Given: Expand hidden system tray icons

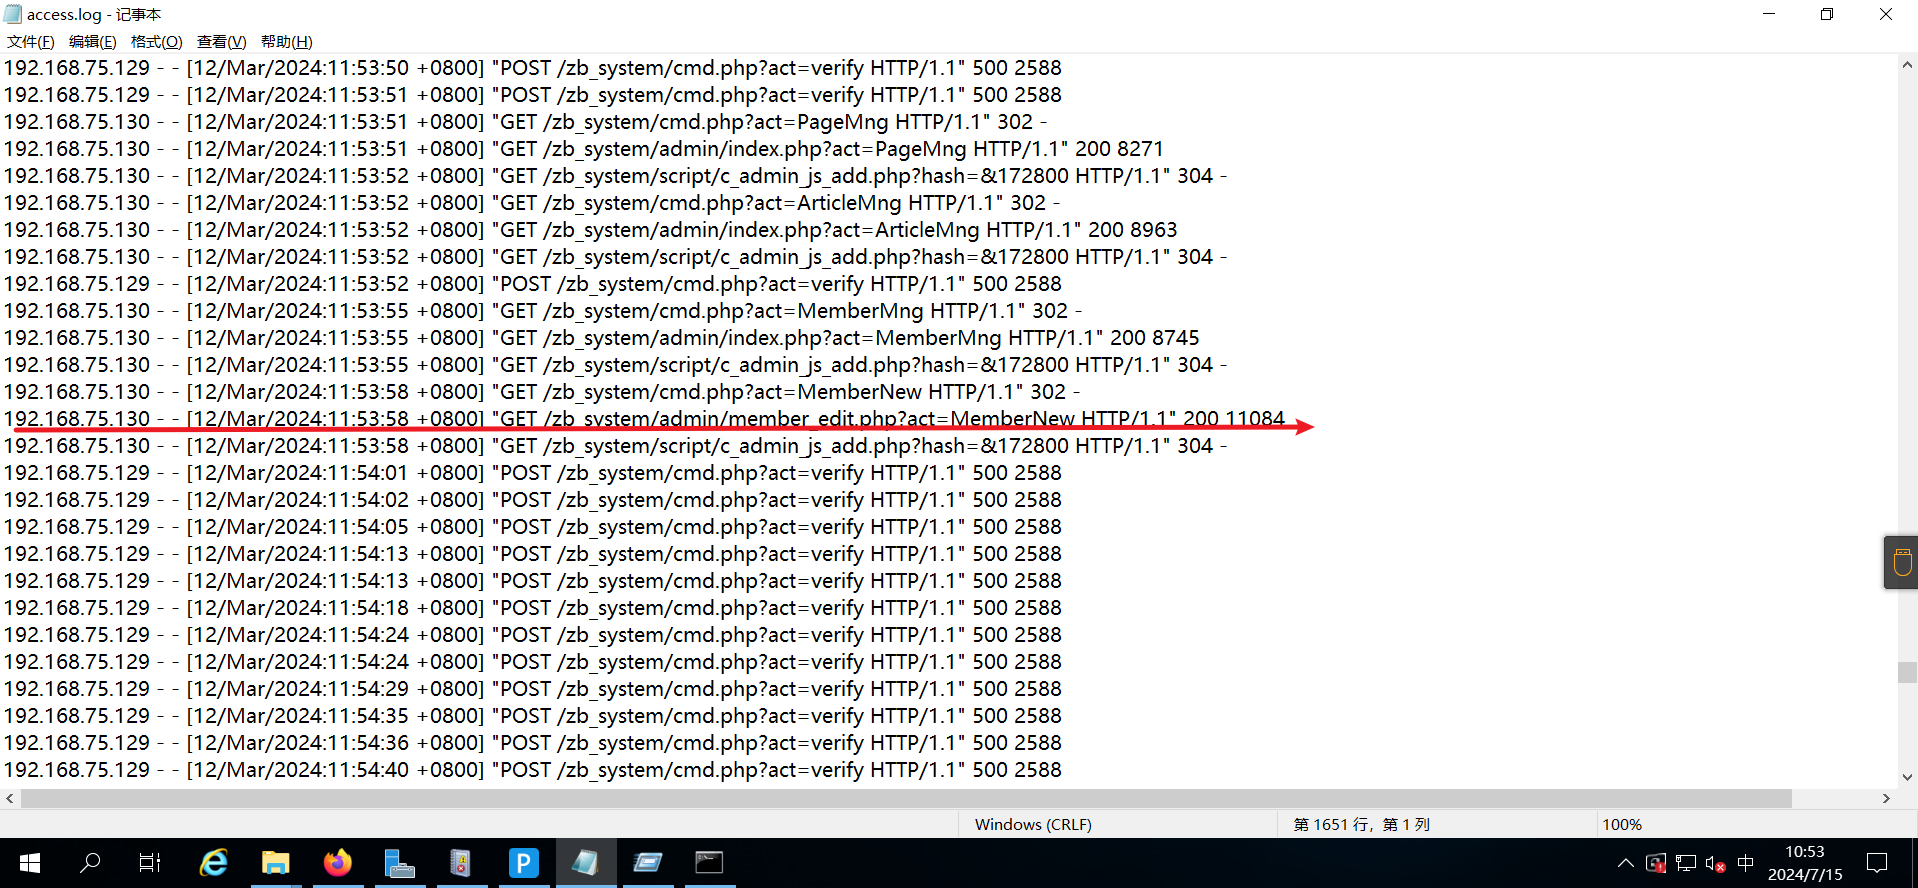Looking at the screenshot, I should click(1625, 863).
